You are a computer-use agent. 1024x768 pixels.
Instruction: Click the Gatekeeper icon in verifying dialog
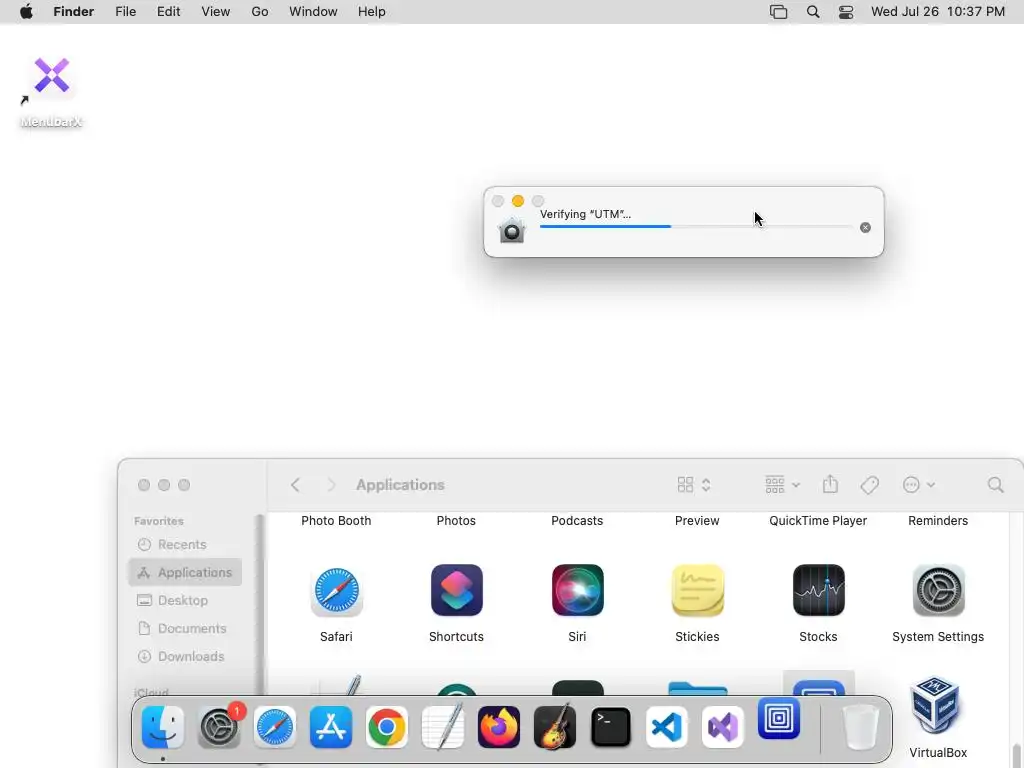pyautogui.click(x=511, y=231)
